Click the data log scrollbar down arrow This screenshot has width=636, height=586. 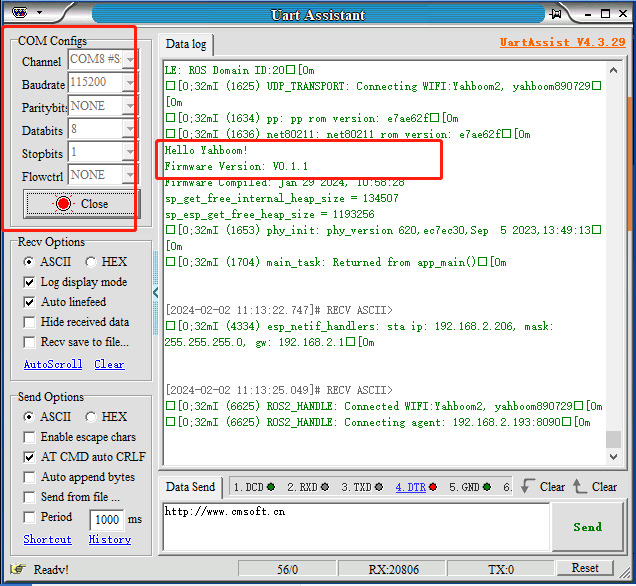click(x=613, y=457)
